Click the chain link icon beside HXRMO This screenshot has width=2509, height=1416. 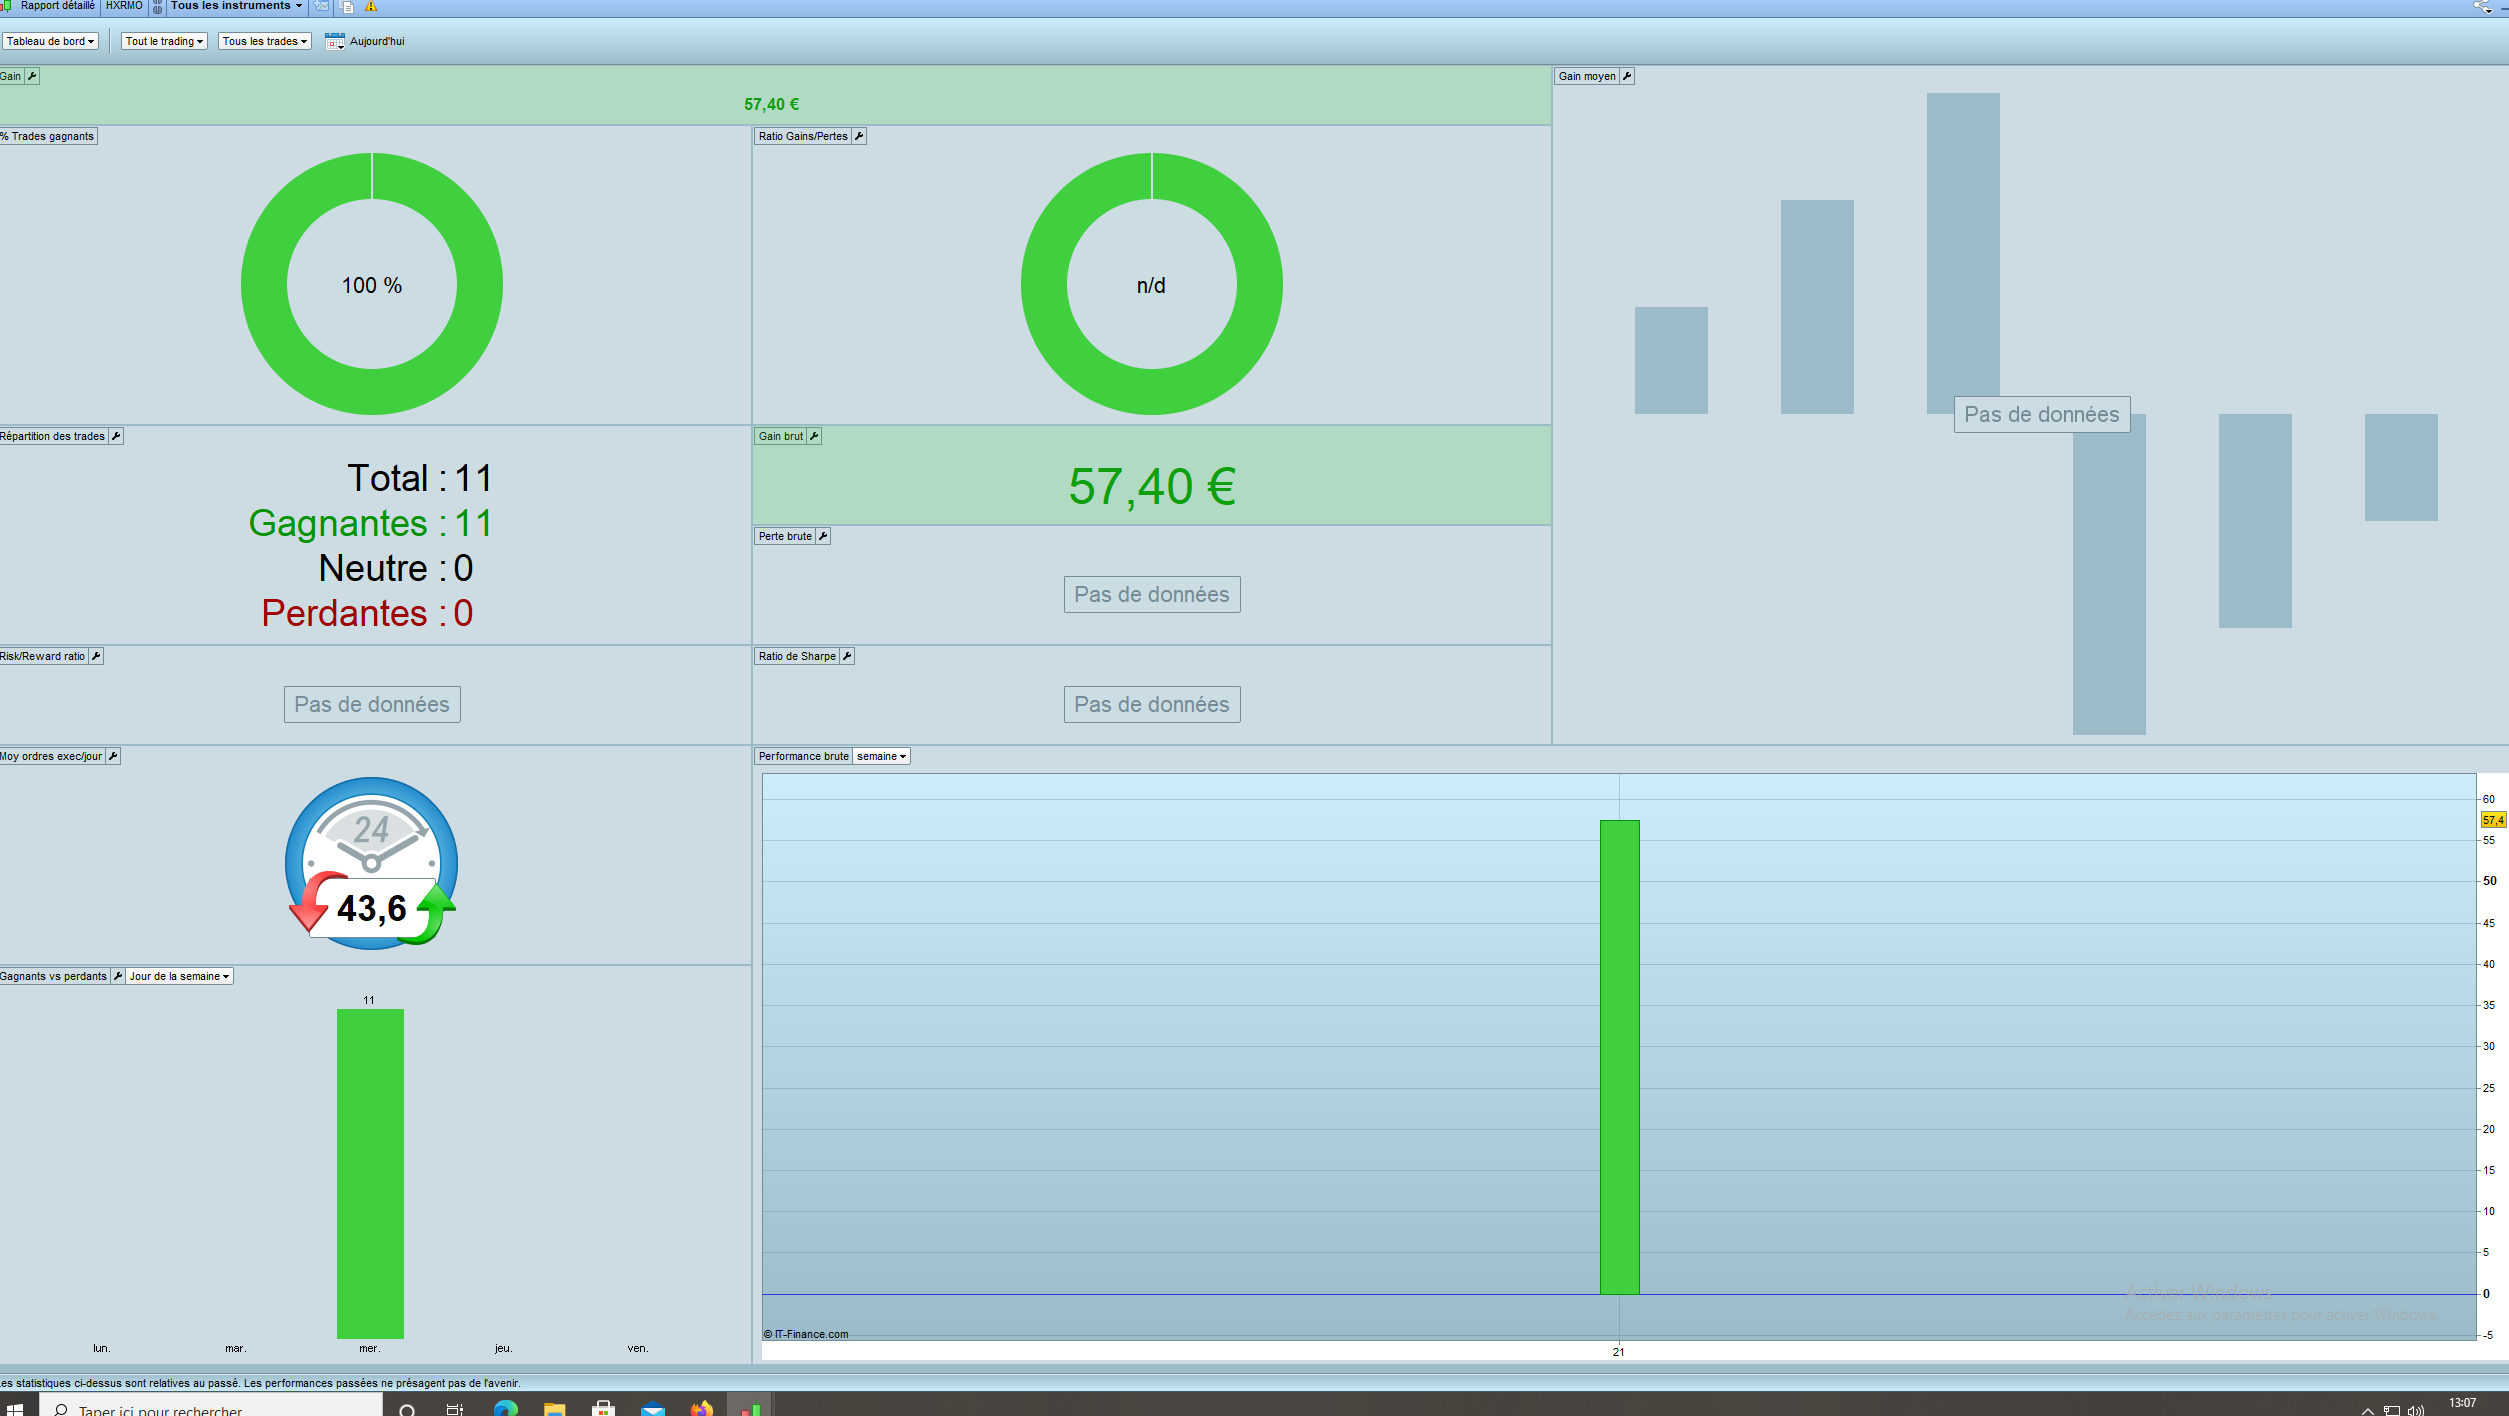158,7
